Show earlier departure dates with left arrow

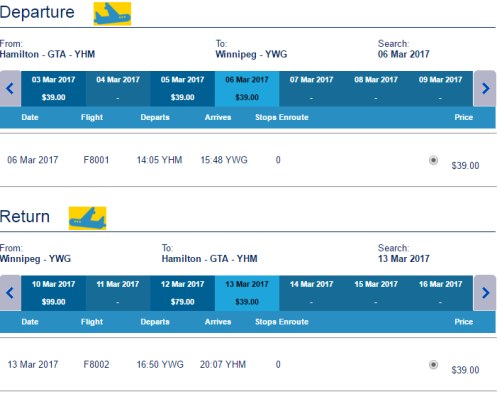click(10, 89)
